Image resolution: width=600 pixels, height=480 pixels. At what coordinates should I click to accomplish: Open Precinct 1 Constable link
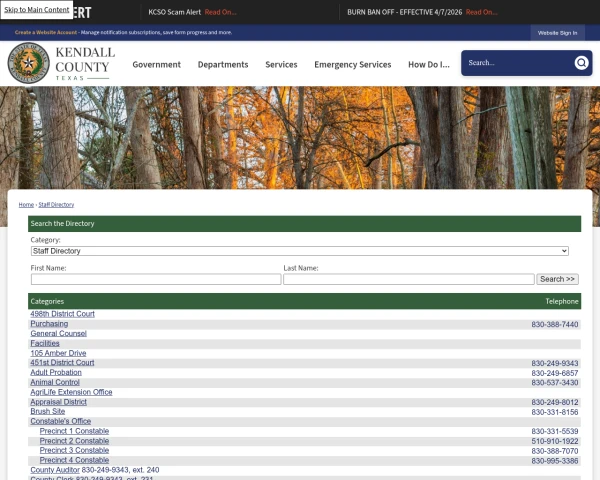pos(75,431)
